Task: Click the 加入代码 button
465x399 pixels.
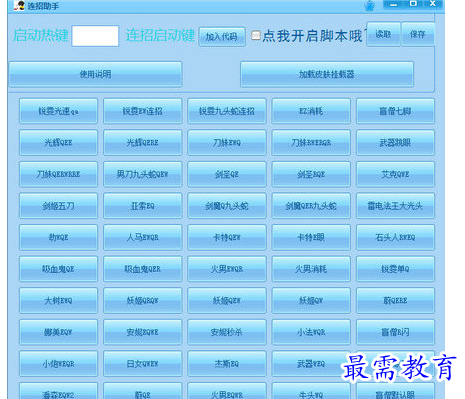Action: (x=222, y=36)
